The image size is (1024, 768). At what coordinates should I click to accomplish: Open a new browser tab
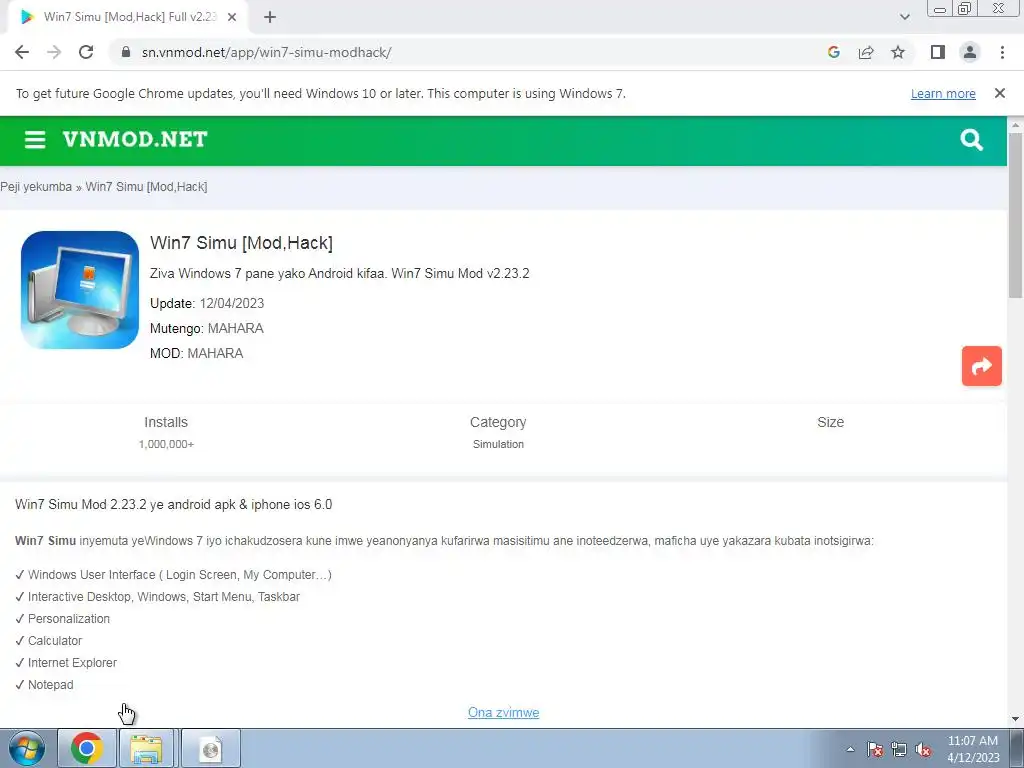tap(270, 18)
